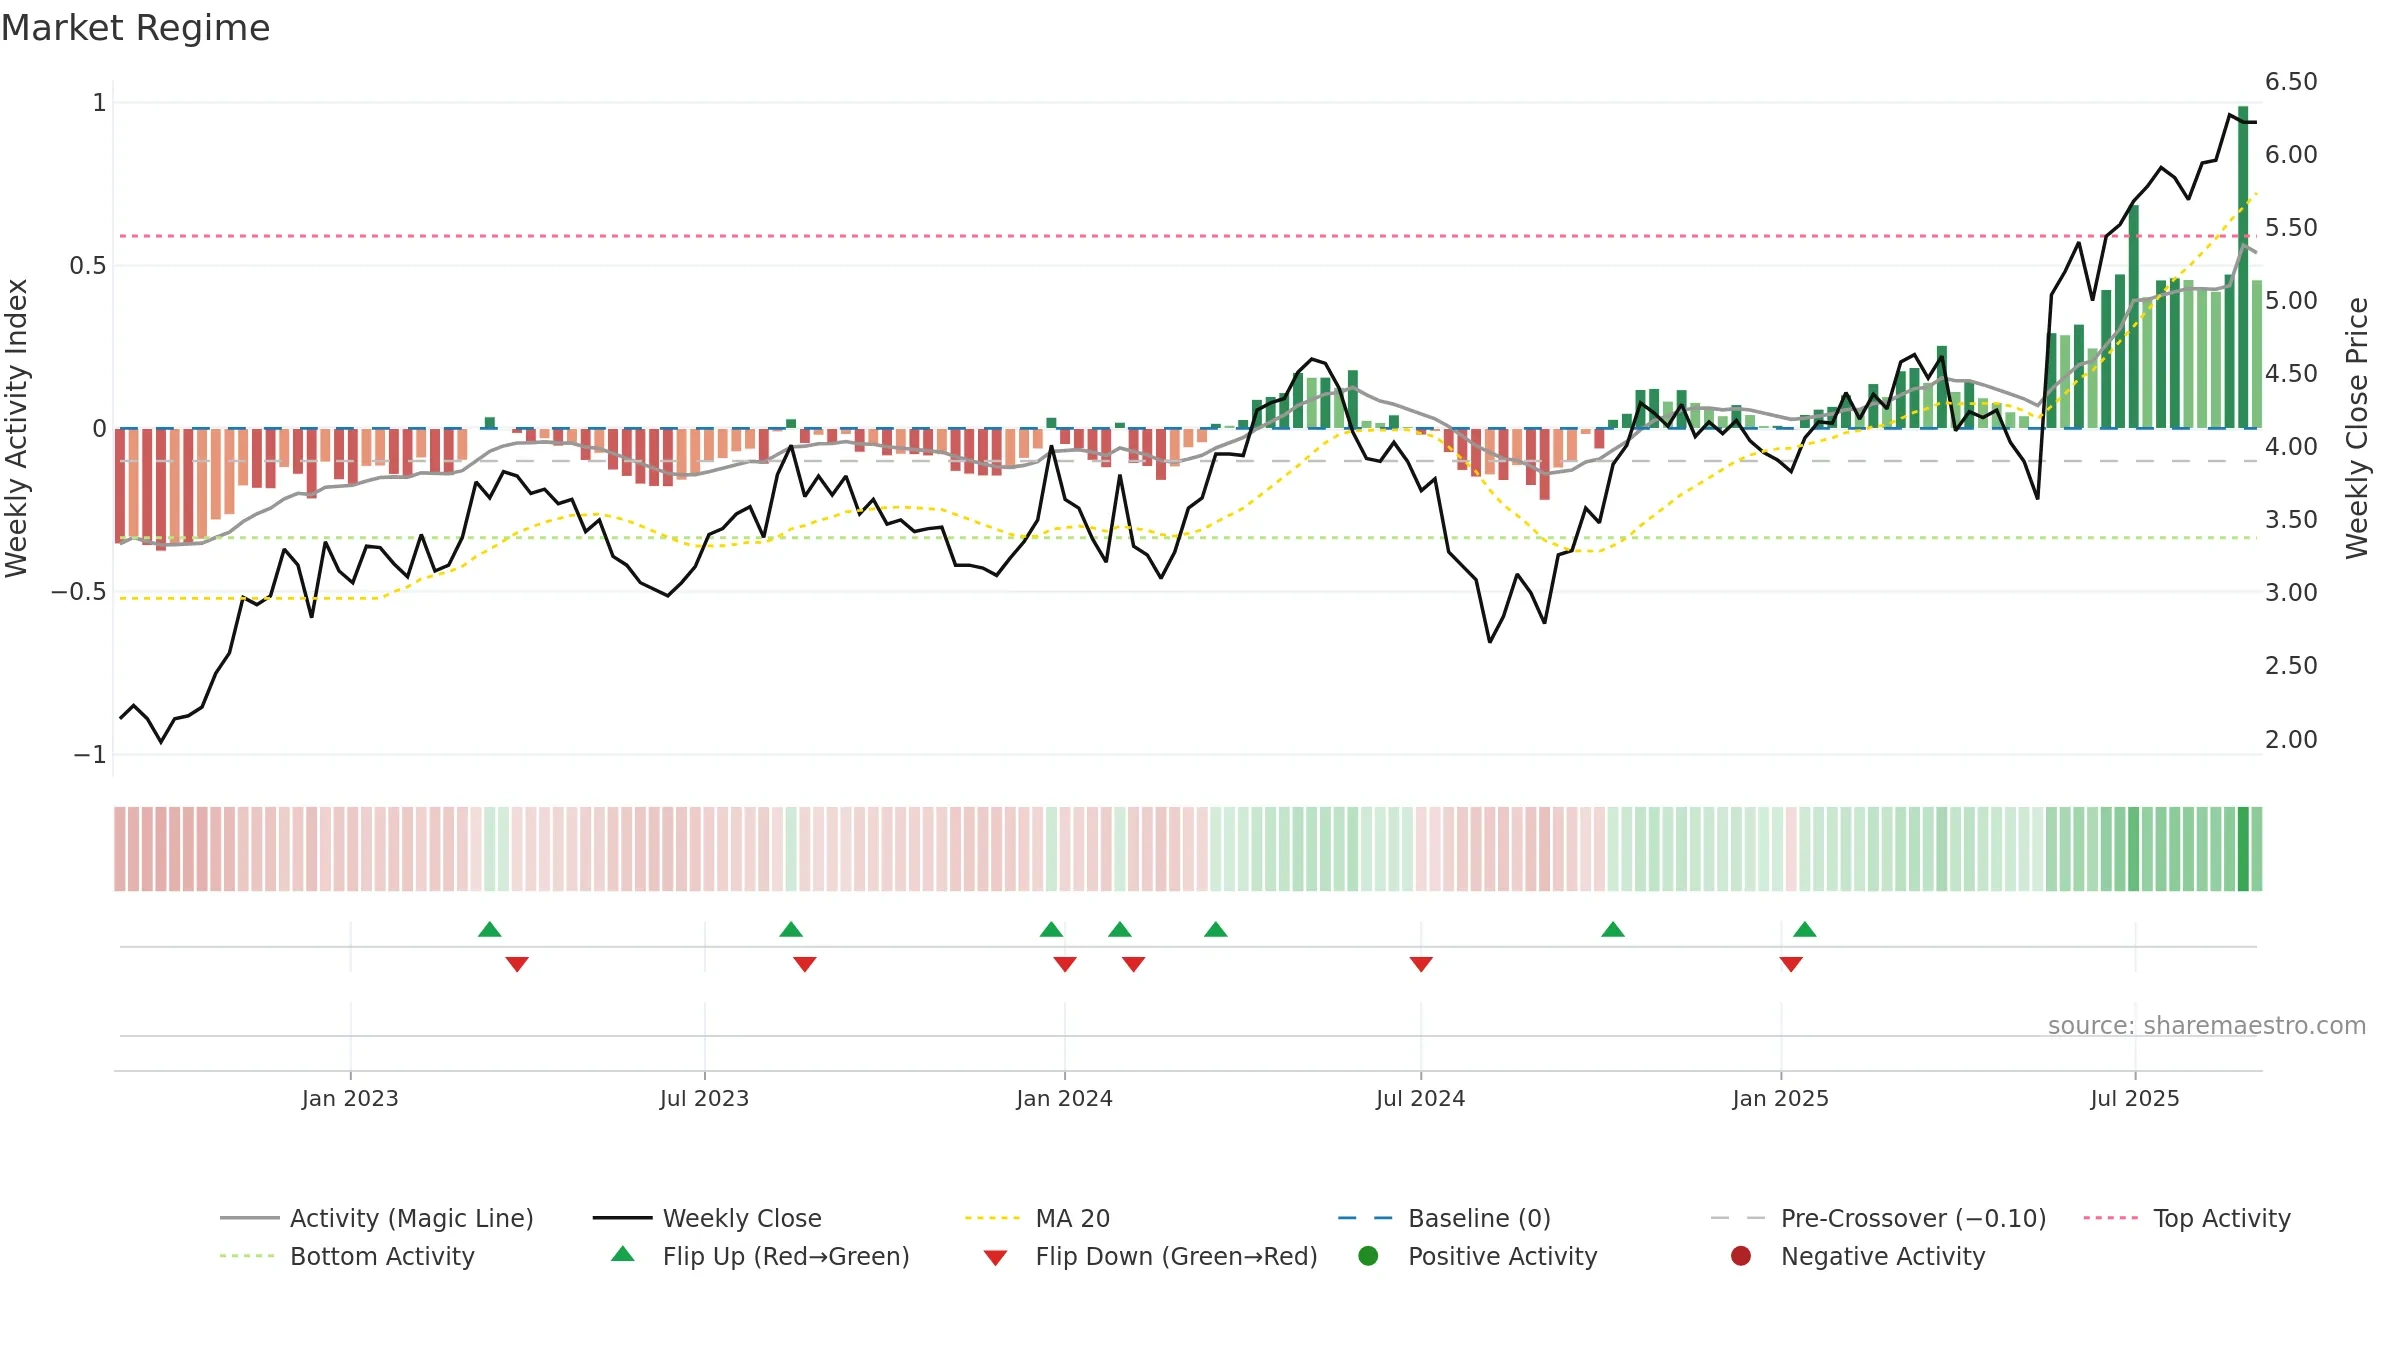This screenshot has height=1350, width=2400.
Task: Toggle the Positive Activity legend entry
Action: [x=1477, y=1256]
